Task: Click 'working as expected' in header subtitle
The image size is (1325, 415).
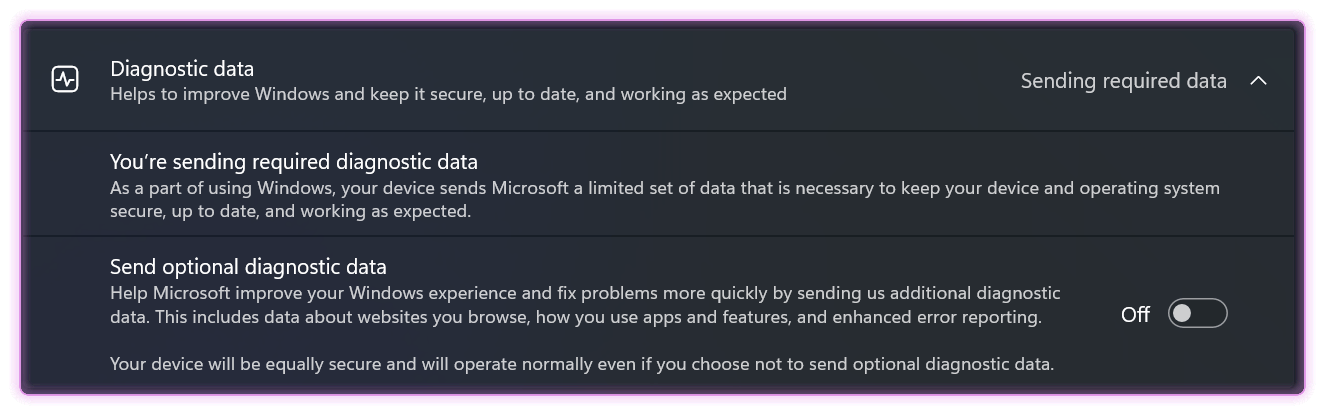Action: coord(706,95)
